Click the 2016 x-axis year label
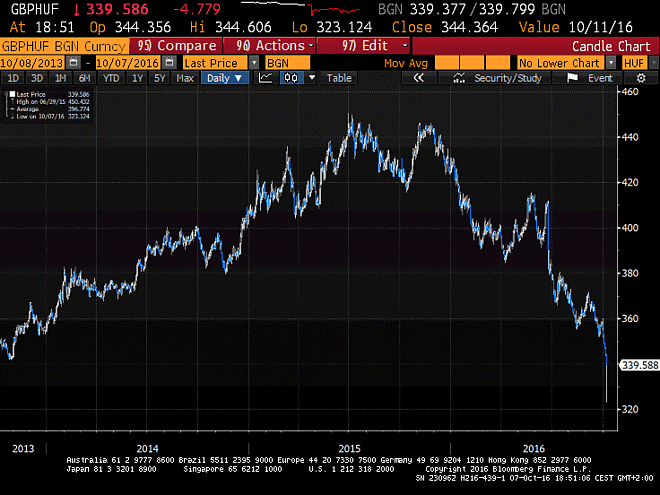 coord(533,449)
